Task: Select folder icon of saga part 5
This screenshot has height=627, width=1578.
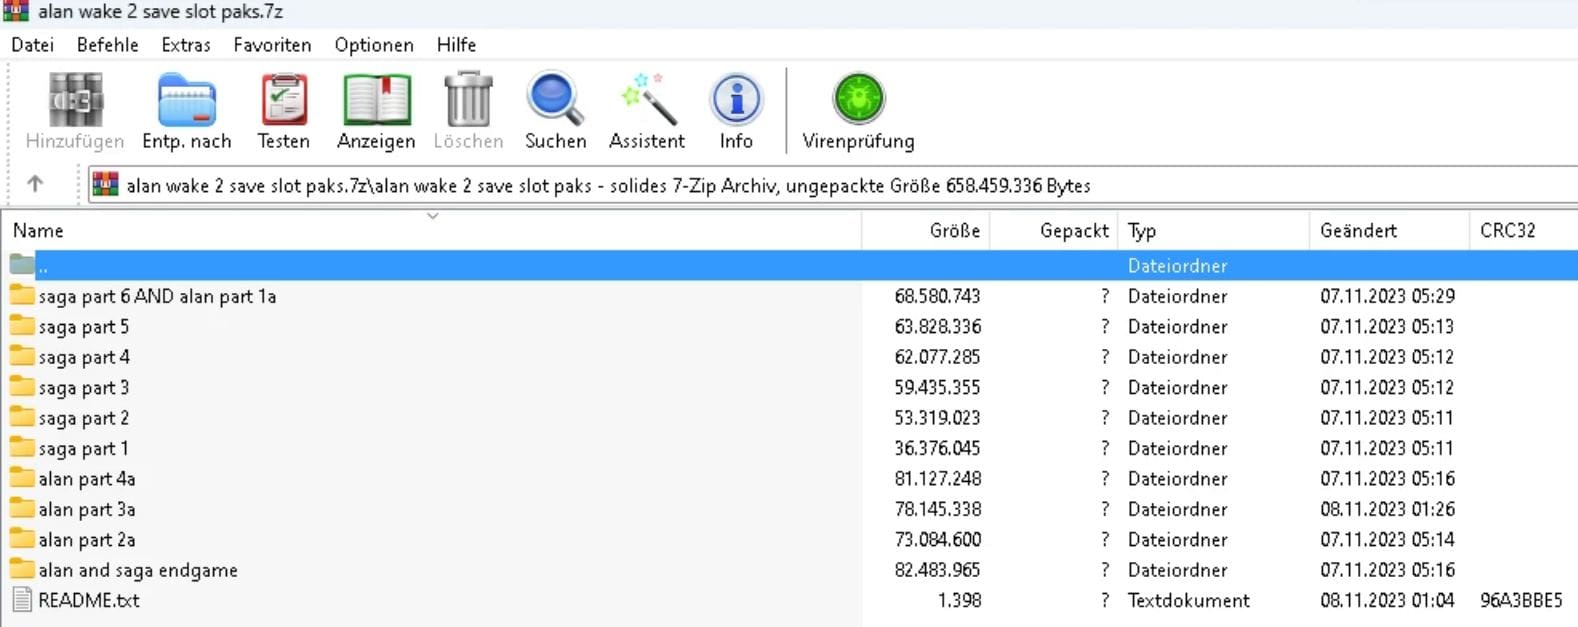Action: tap(21, 326)
